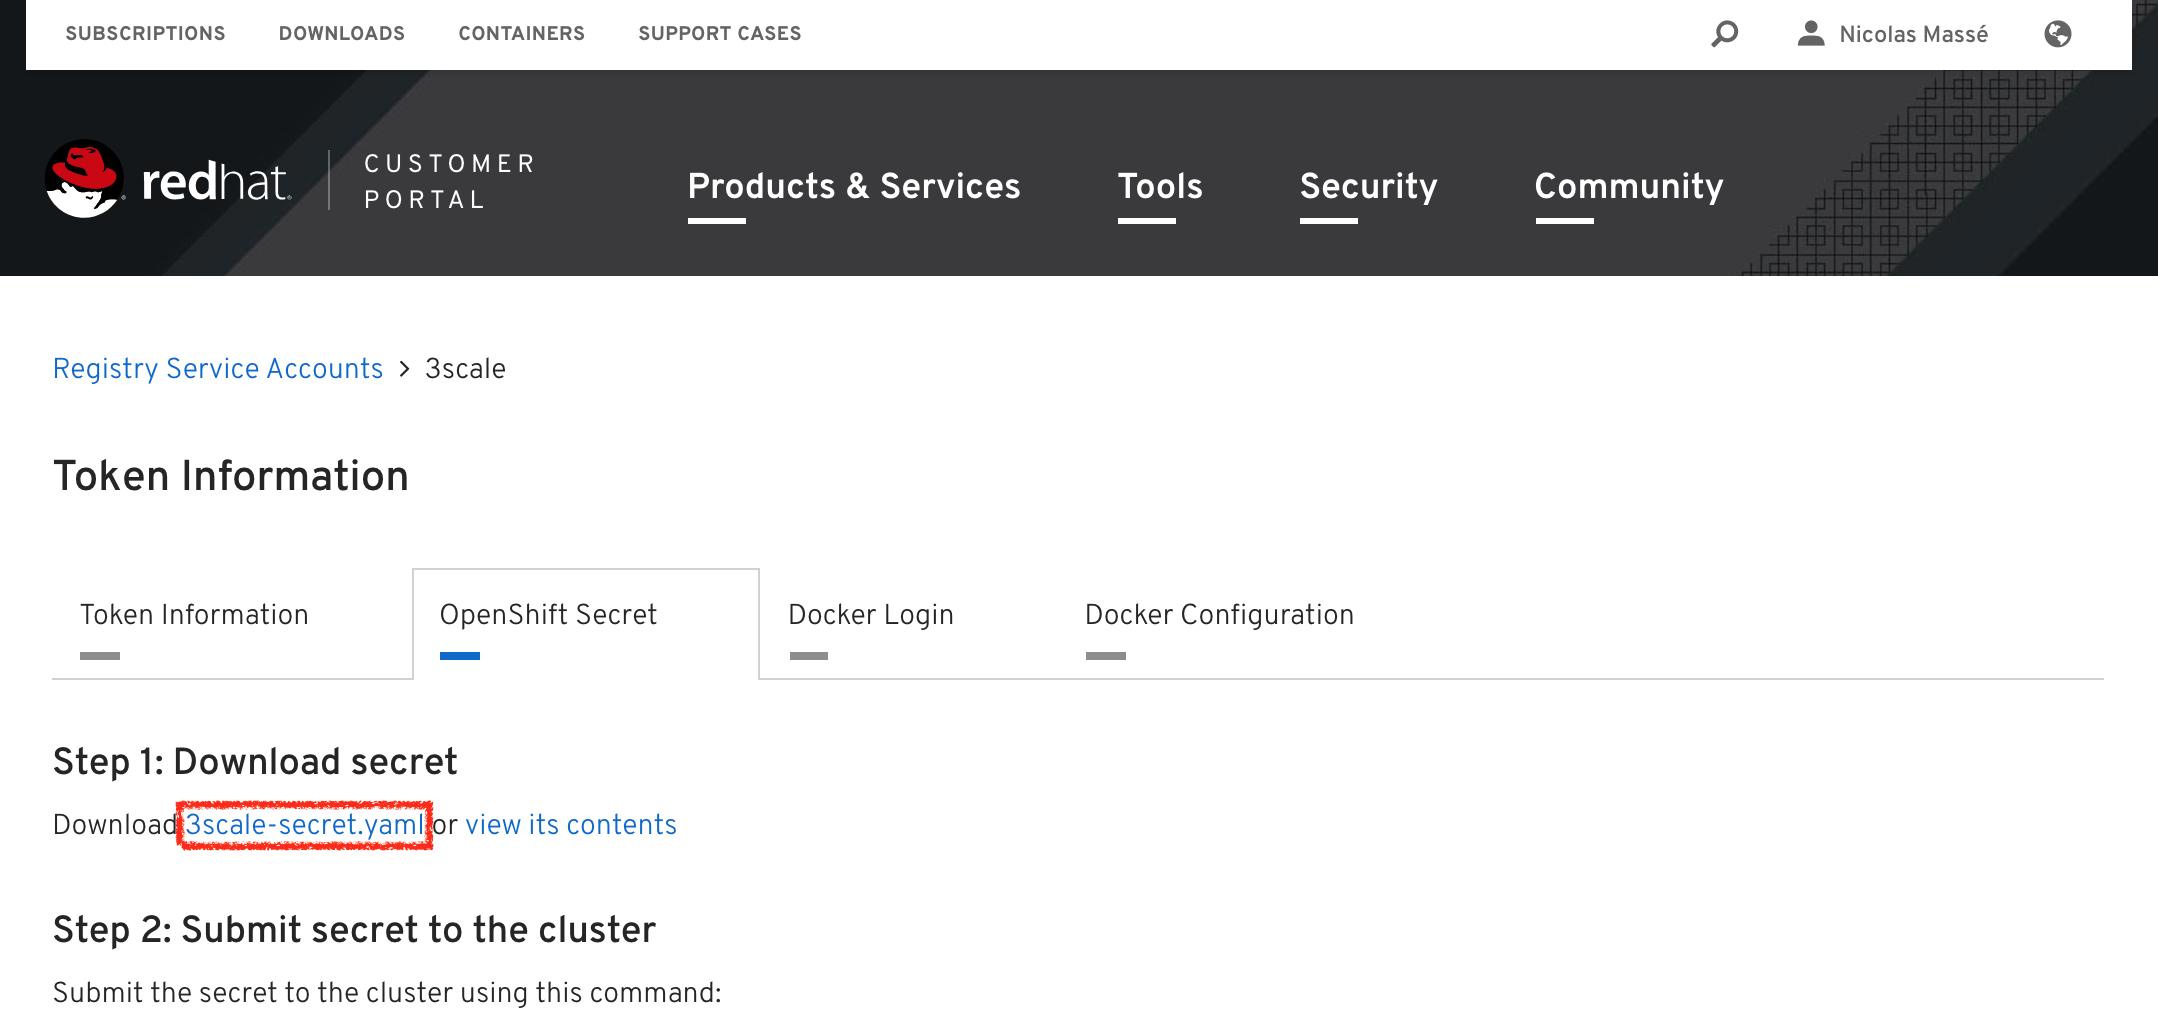Switch to the Token Information tab
The image size is (2158, 1014).
coord(194,614)
